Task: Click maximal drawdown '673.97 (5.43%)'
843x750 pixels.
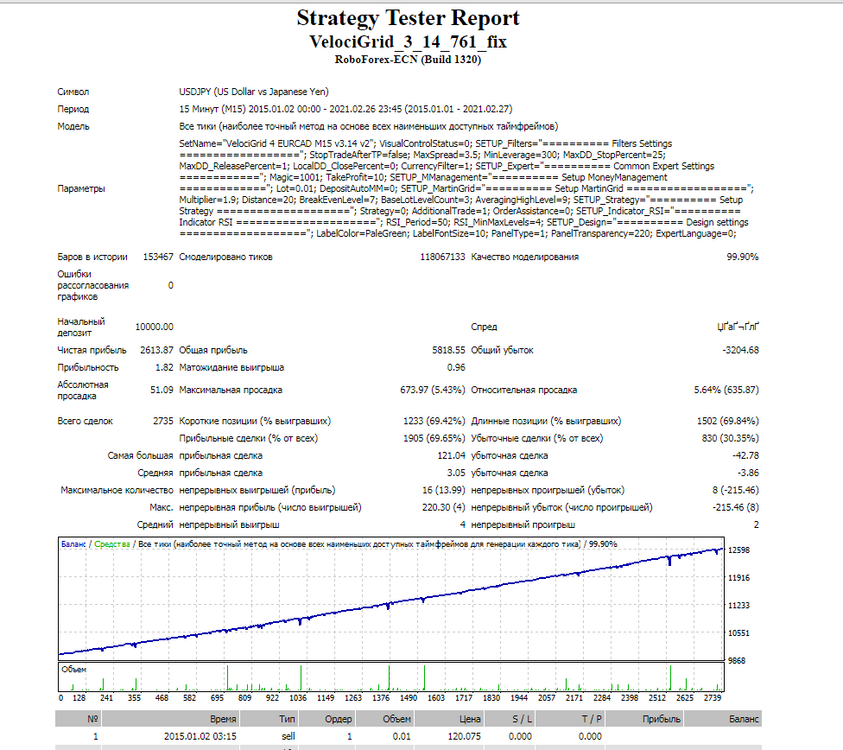Action: [433, 390]
